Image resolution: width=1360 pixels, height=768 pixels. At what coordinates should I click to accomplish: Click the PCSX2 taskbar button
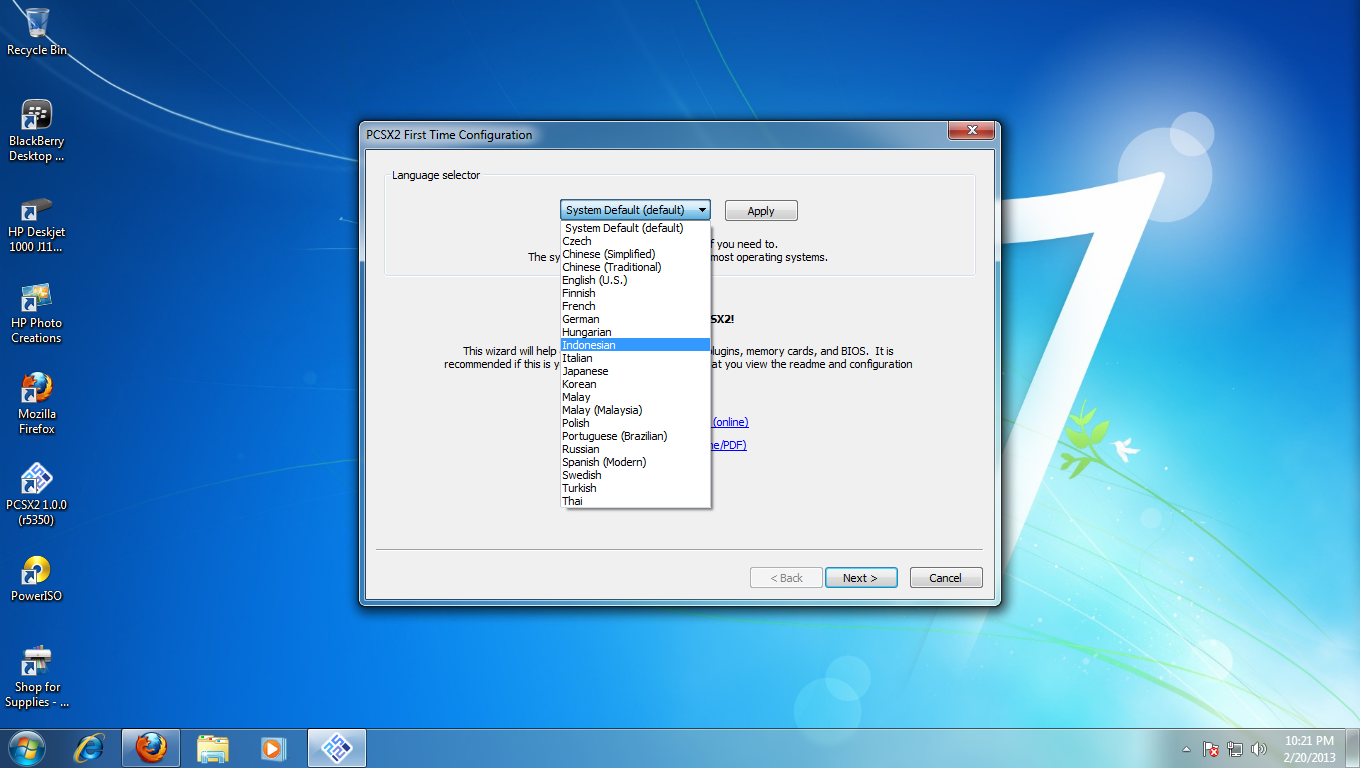(x=337, y=748)
